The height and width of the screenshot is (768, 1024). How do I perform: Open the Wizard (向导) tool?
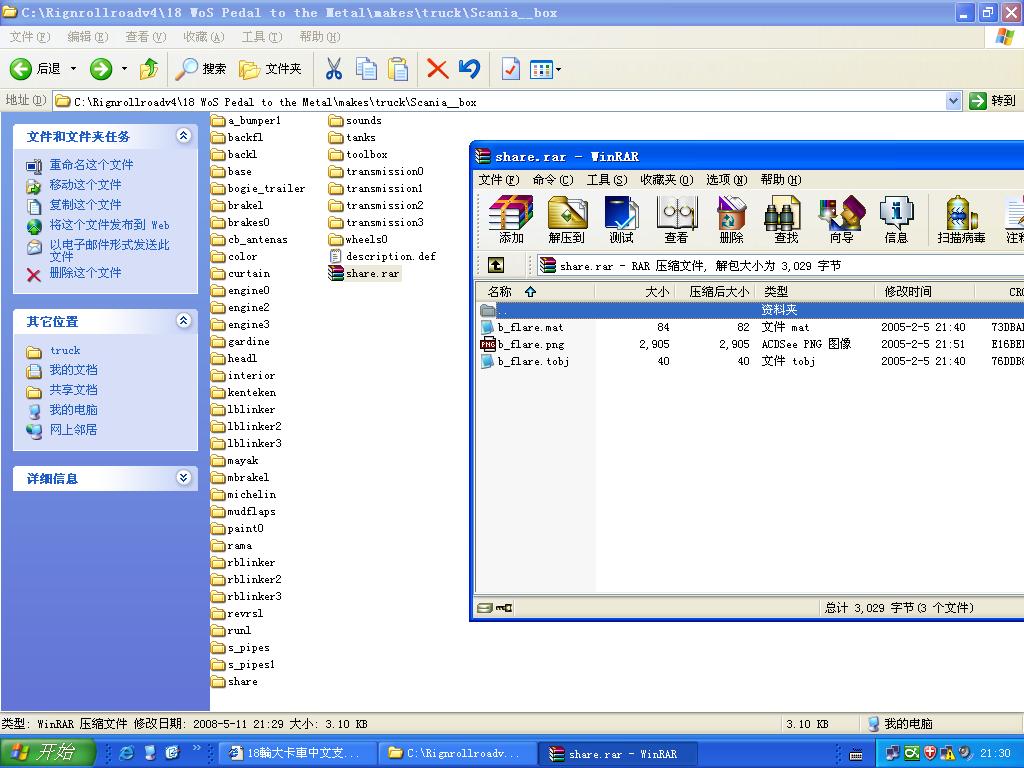pyautogui.click(x=841, y=219)
